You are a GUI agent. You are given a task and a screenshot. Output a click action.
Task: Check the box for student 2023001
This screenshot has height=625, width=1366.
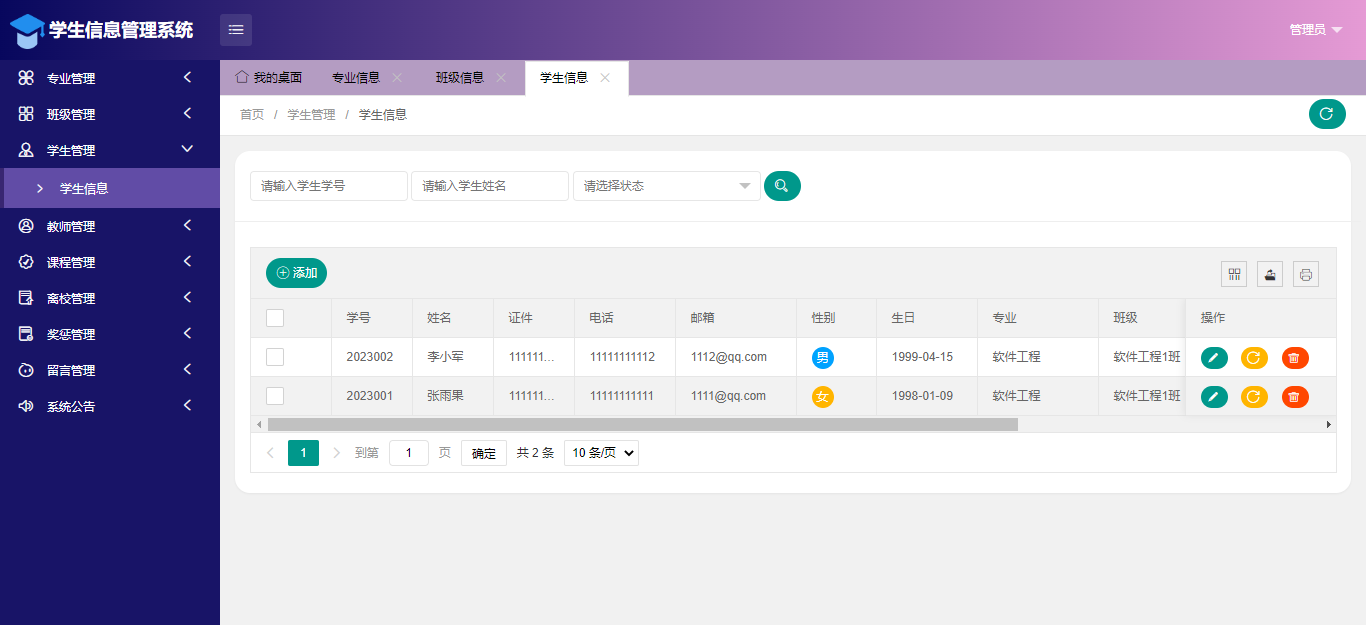coord(275,396)
